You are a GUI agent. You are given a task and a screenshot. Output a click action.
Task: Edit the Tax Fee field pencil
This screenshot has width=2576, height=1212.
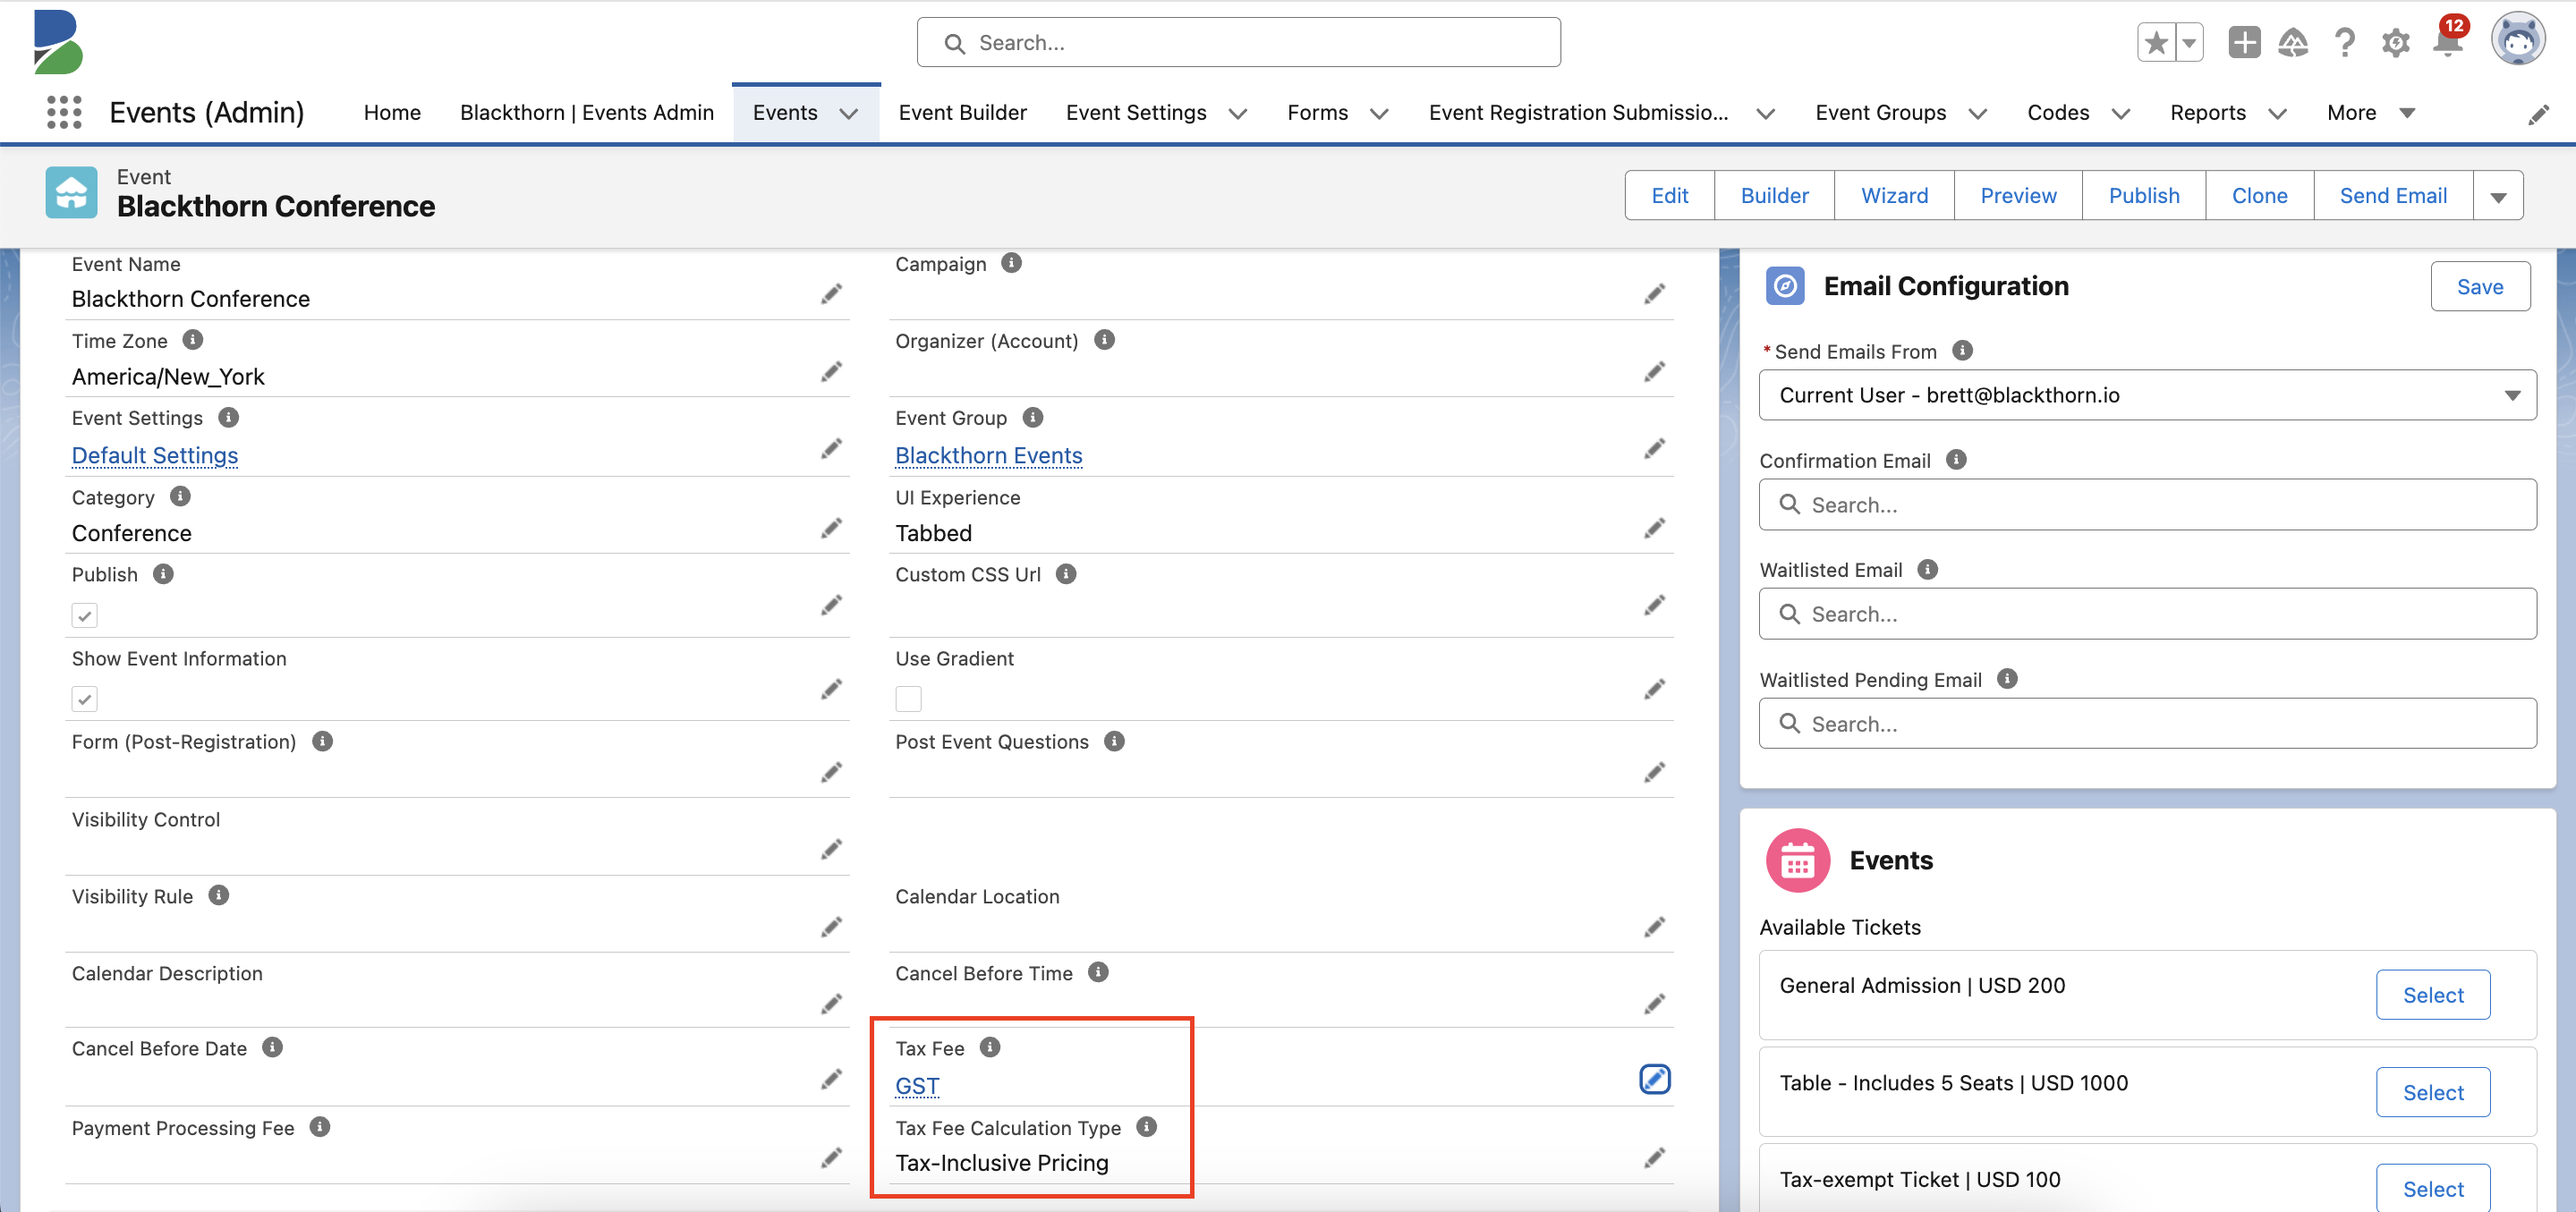pos(1655,1079)
